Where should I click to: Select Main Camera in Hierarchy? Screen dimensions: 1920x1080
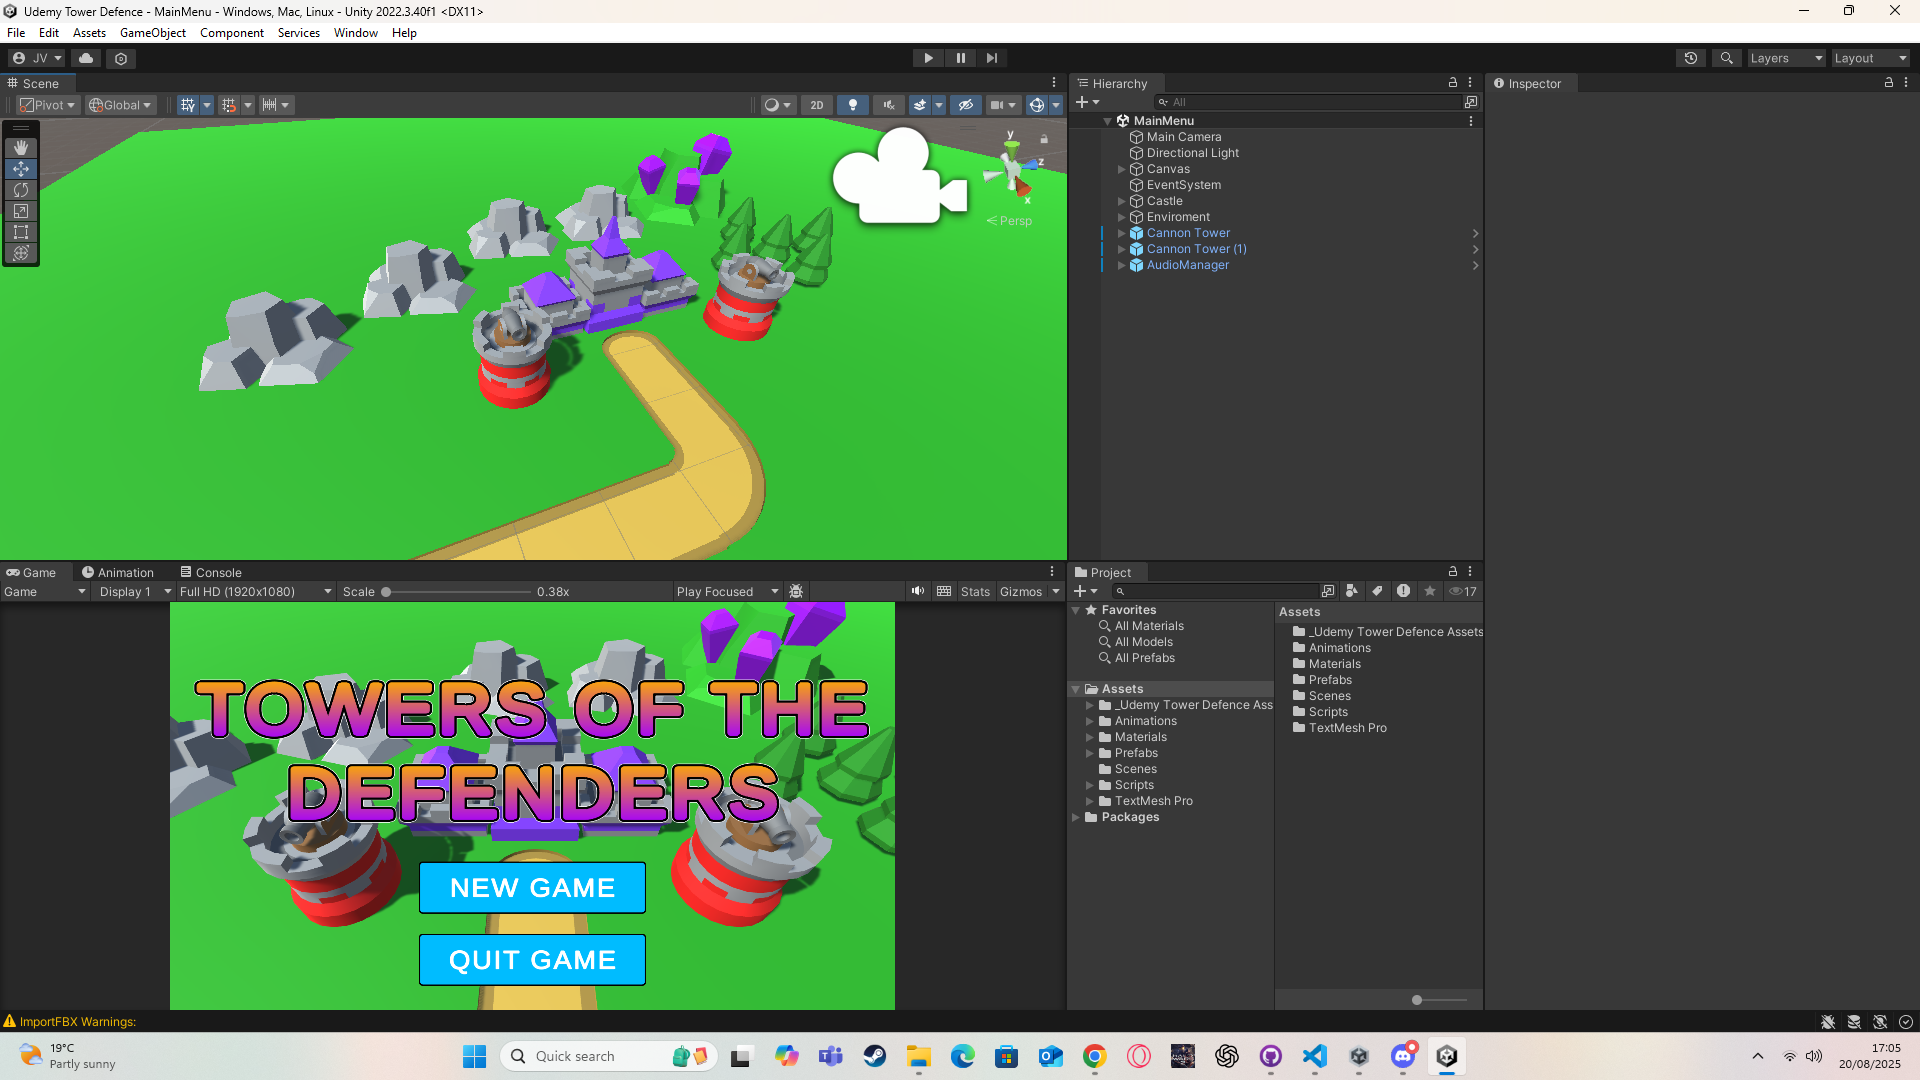coord(1184,137)
